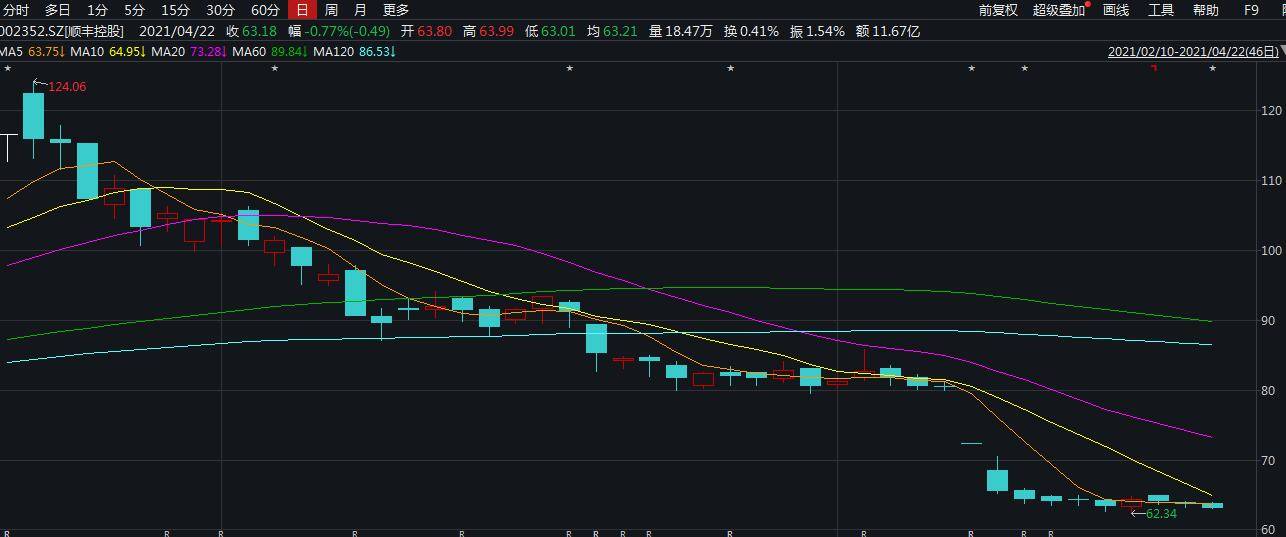The image size is (1286, 537).
Task: Expand the date range dropdown triangle
Action: click(1282, 51)
